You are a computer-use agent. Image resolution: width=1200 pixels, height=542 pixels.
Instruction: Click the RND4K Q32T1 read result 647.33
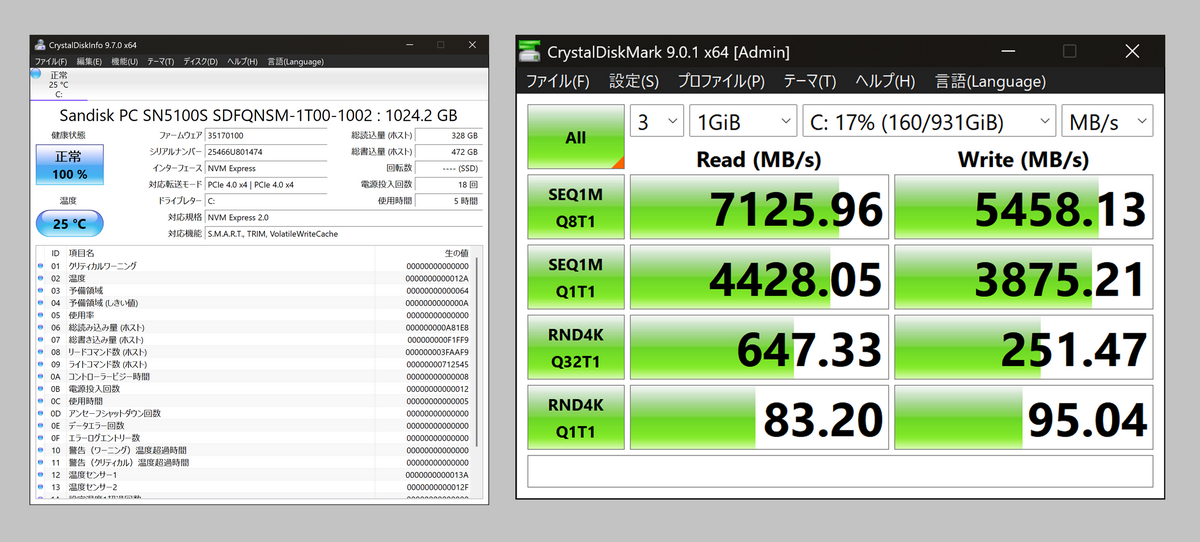[x=759, y=348]
